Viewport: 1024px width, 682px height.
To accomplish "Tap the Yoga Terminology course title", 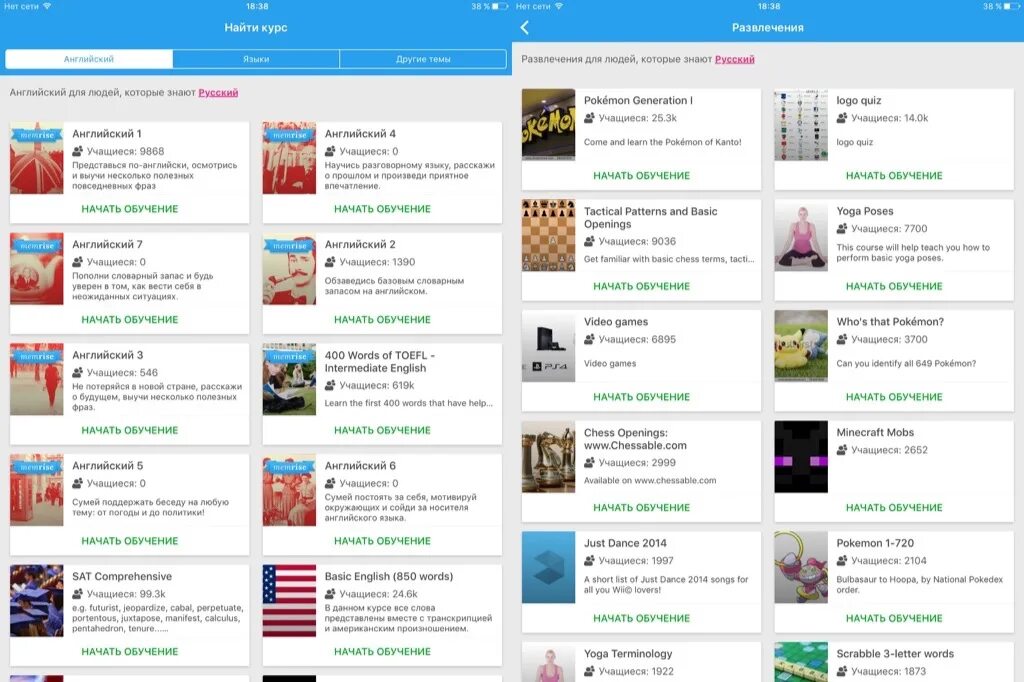I will 628,654.
